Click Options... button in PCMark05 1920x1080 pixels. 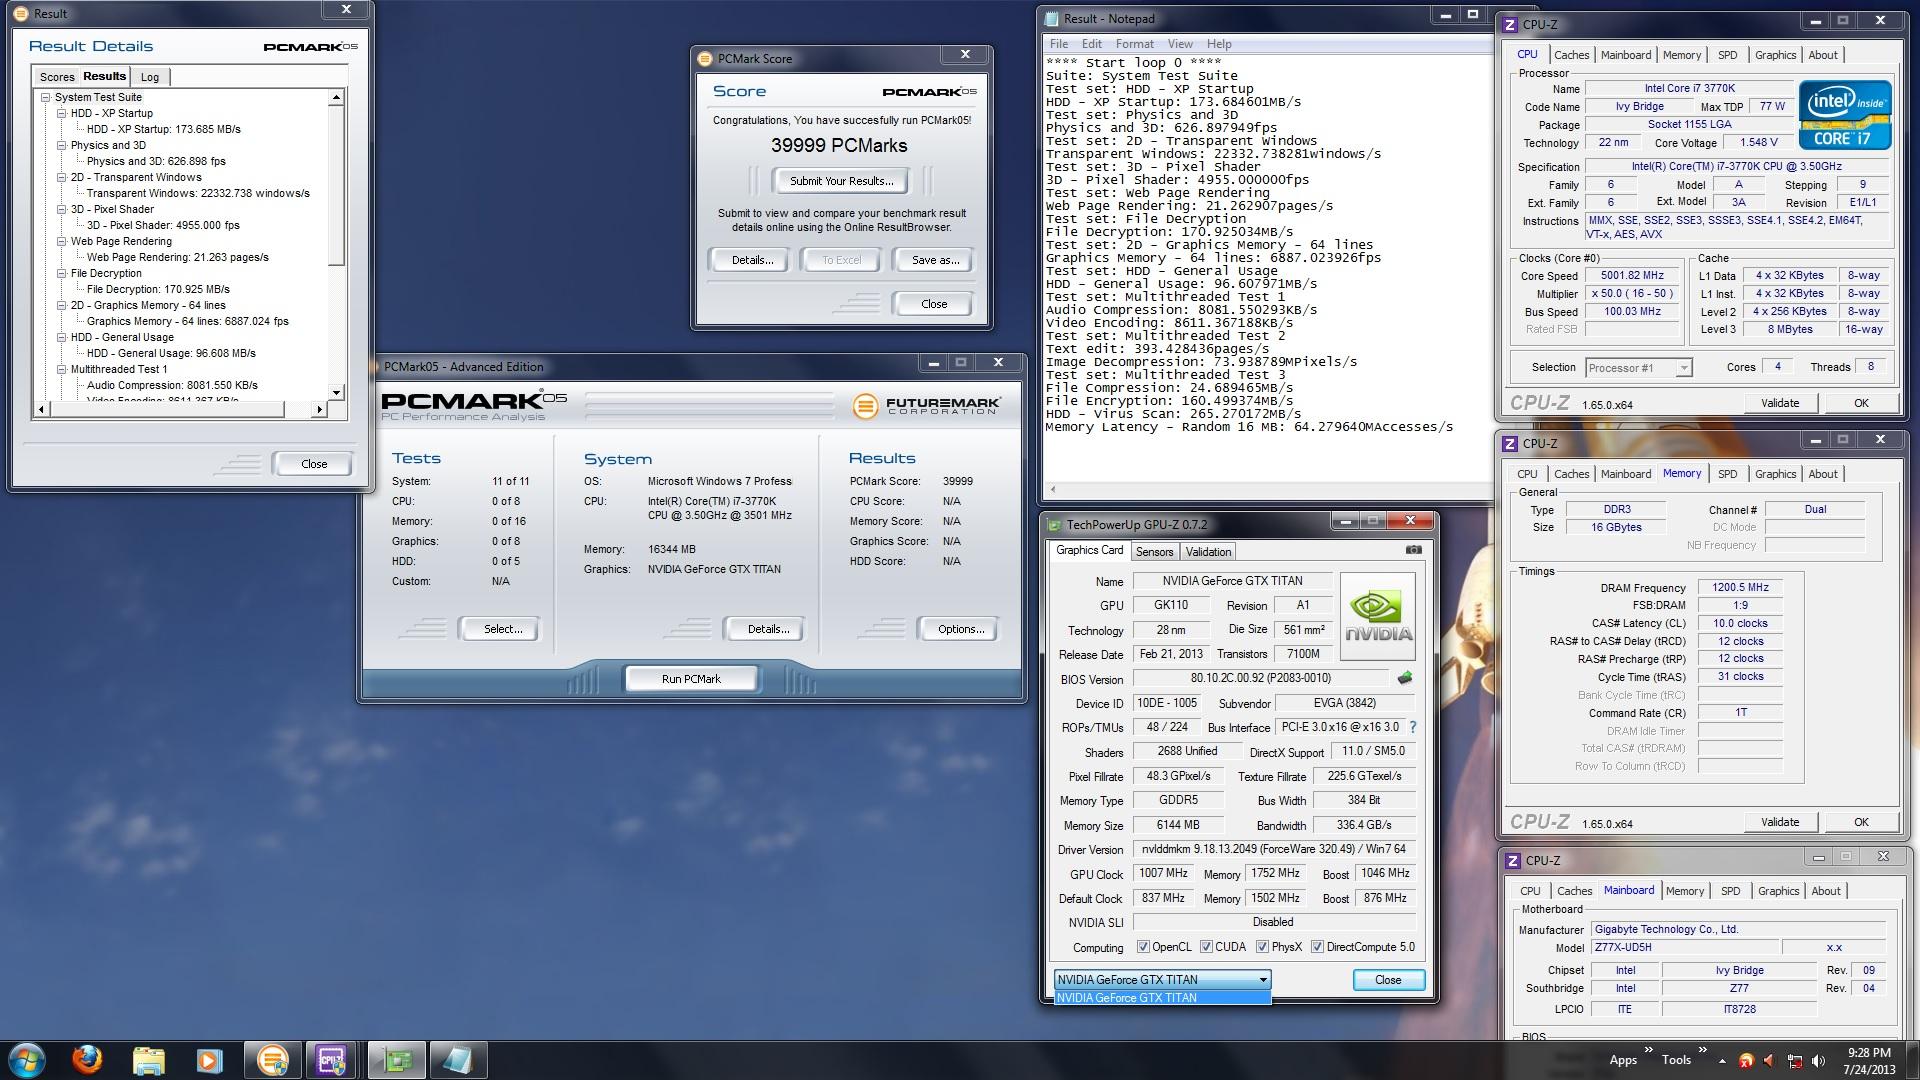961,629
